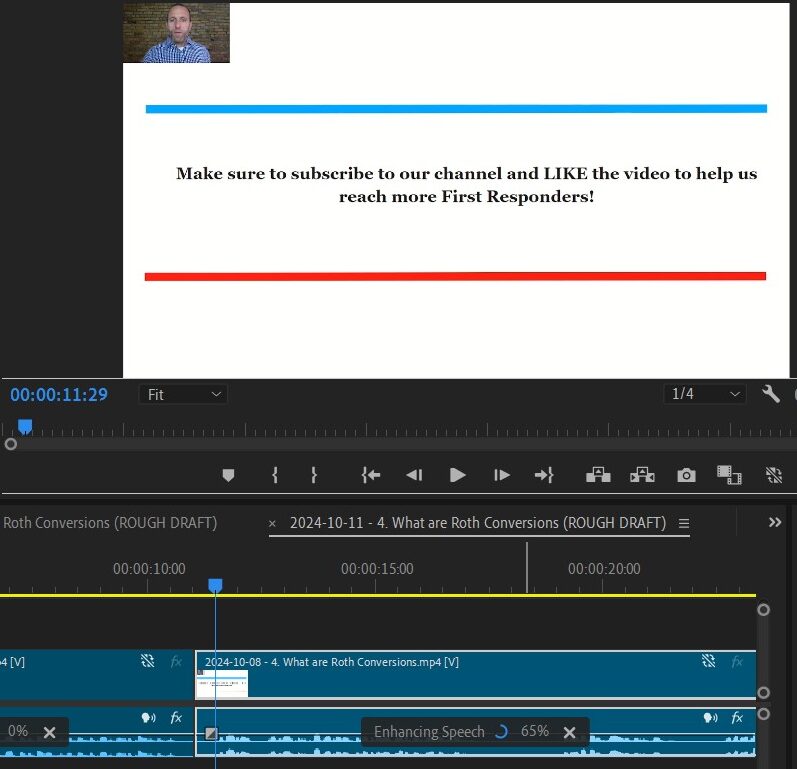The image size is (797, 769).
Task: Open comparison view icon
Action: coord(729,475)
